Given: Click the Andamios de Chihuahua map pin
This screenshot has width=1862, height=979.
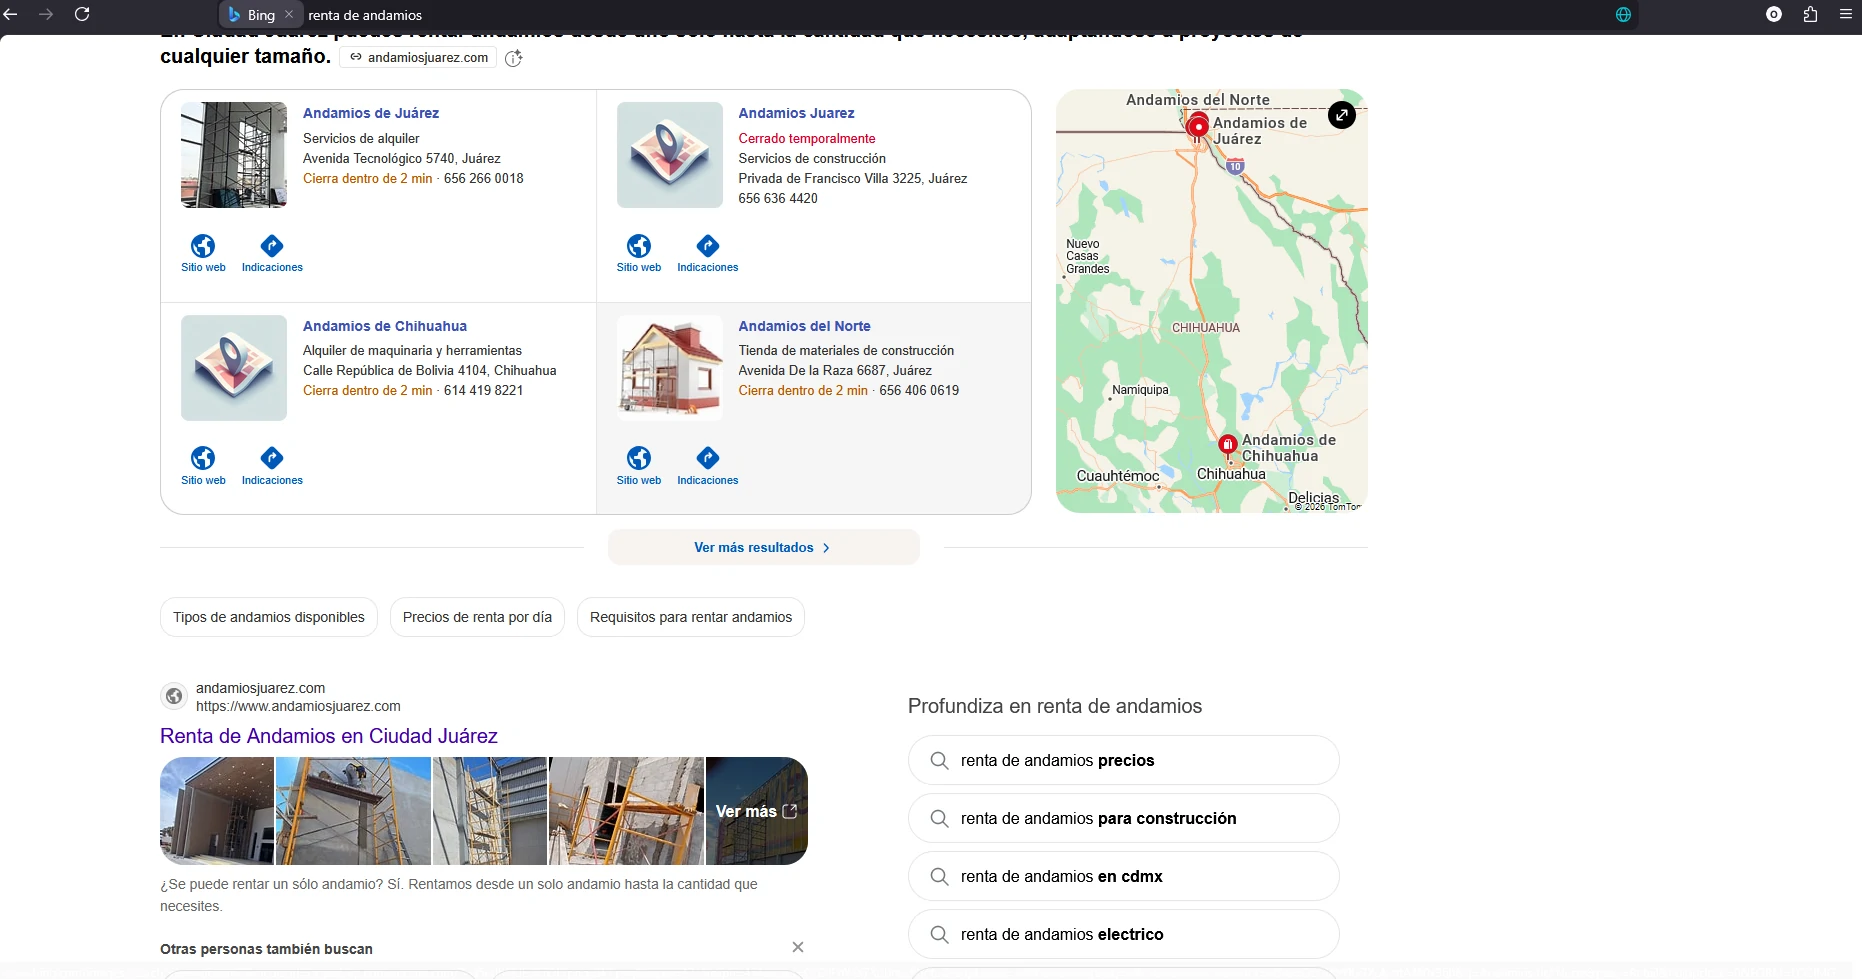Looking at the screenshot, I should pyautogui.click(x=1228, y=445).
